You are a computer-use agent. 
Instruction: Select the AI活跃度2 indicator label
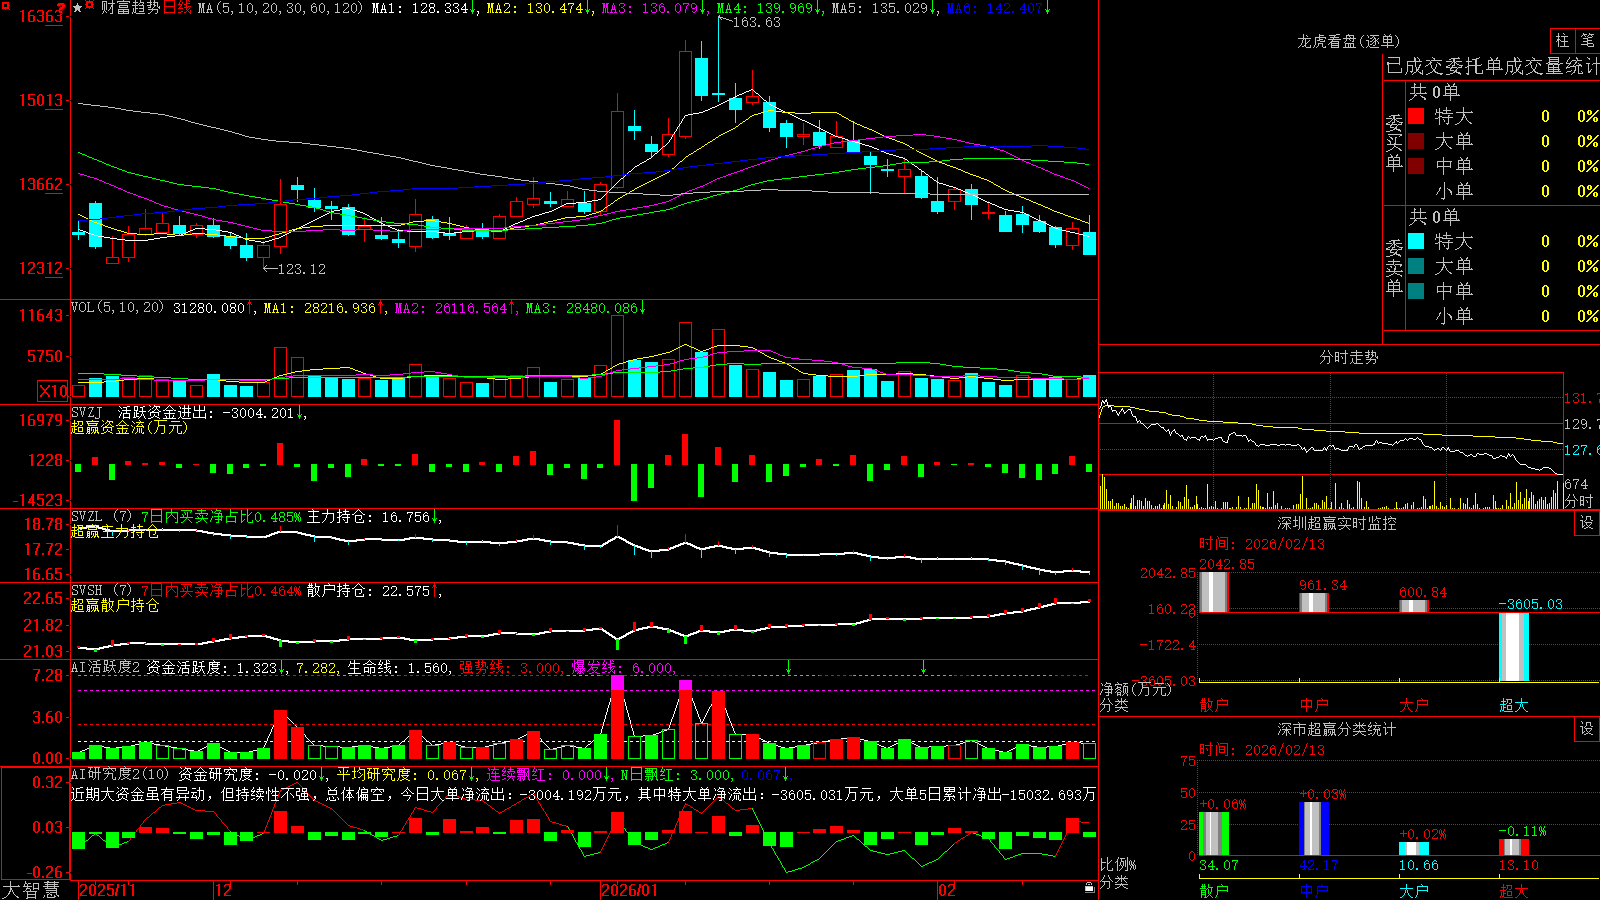pyautogui.click(x=106, y=668)
